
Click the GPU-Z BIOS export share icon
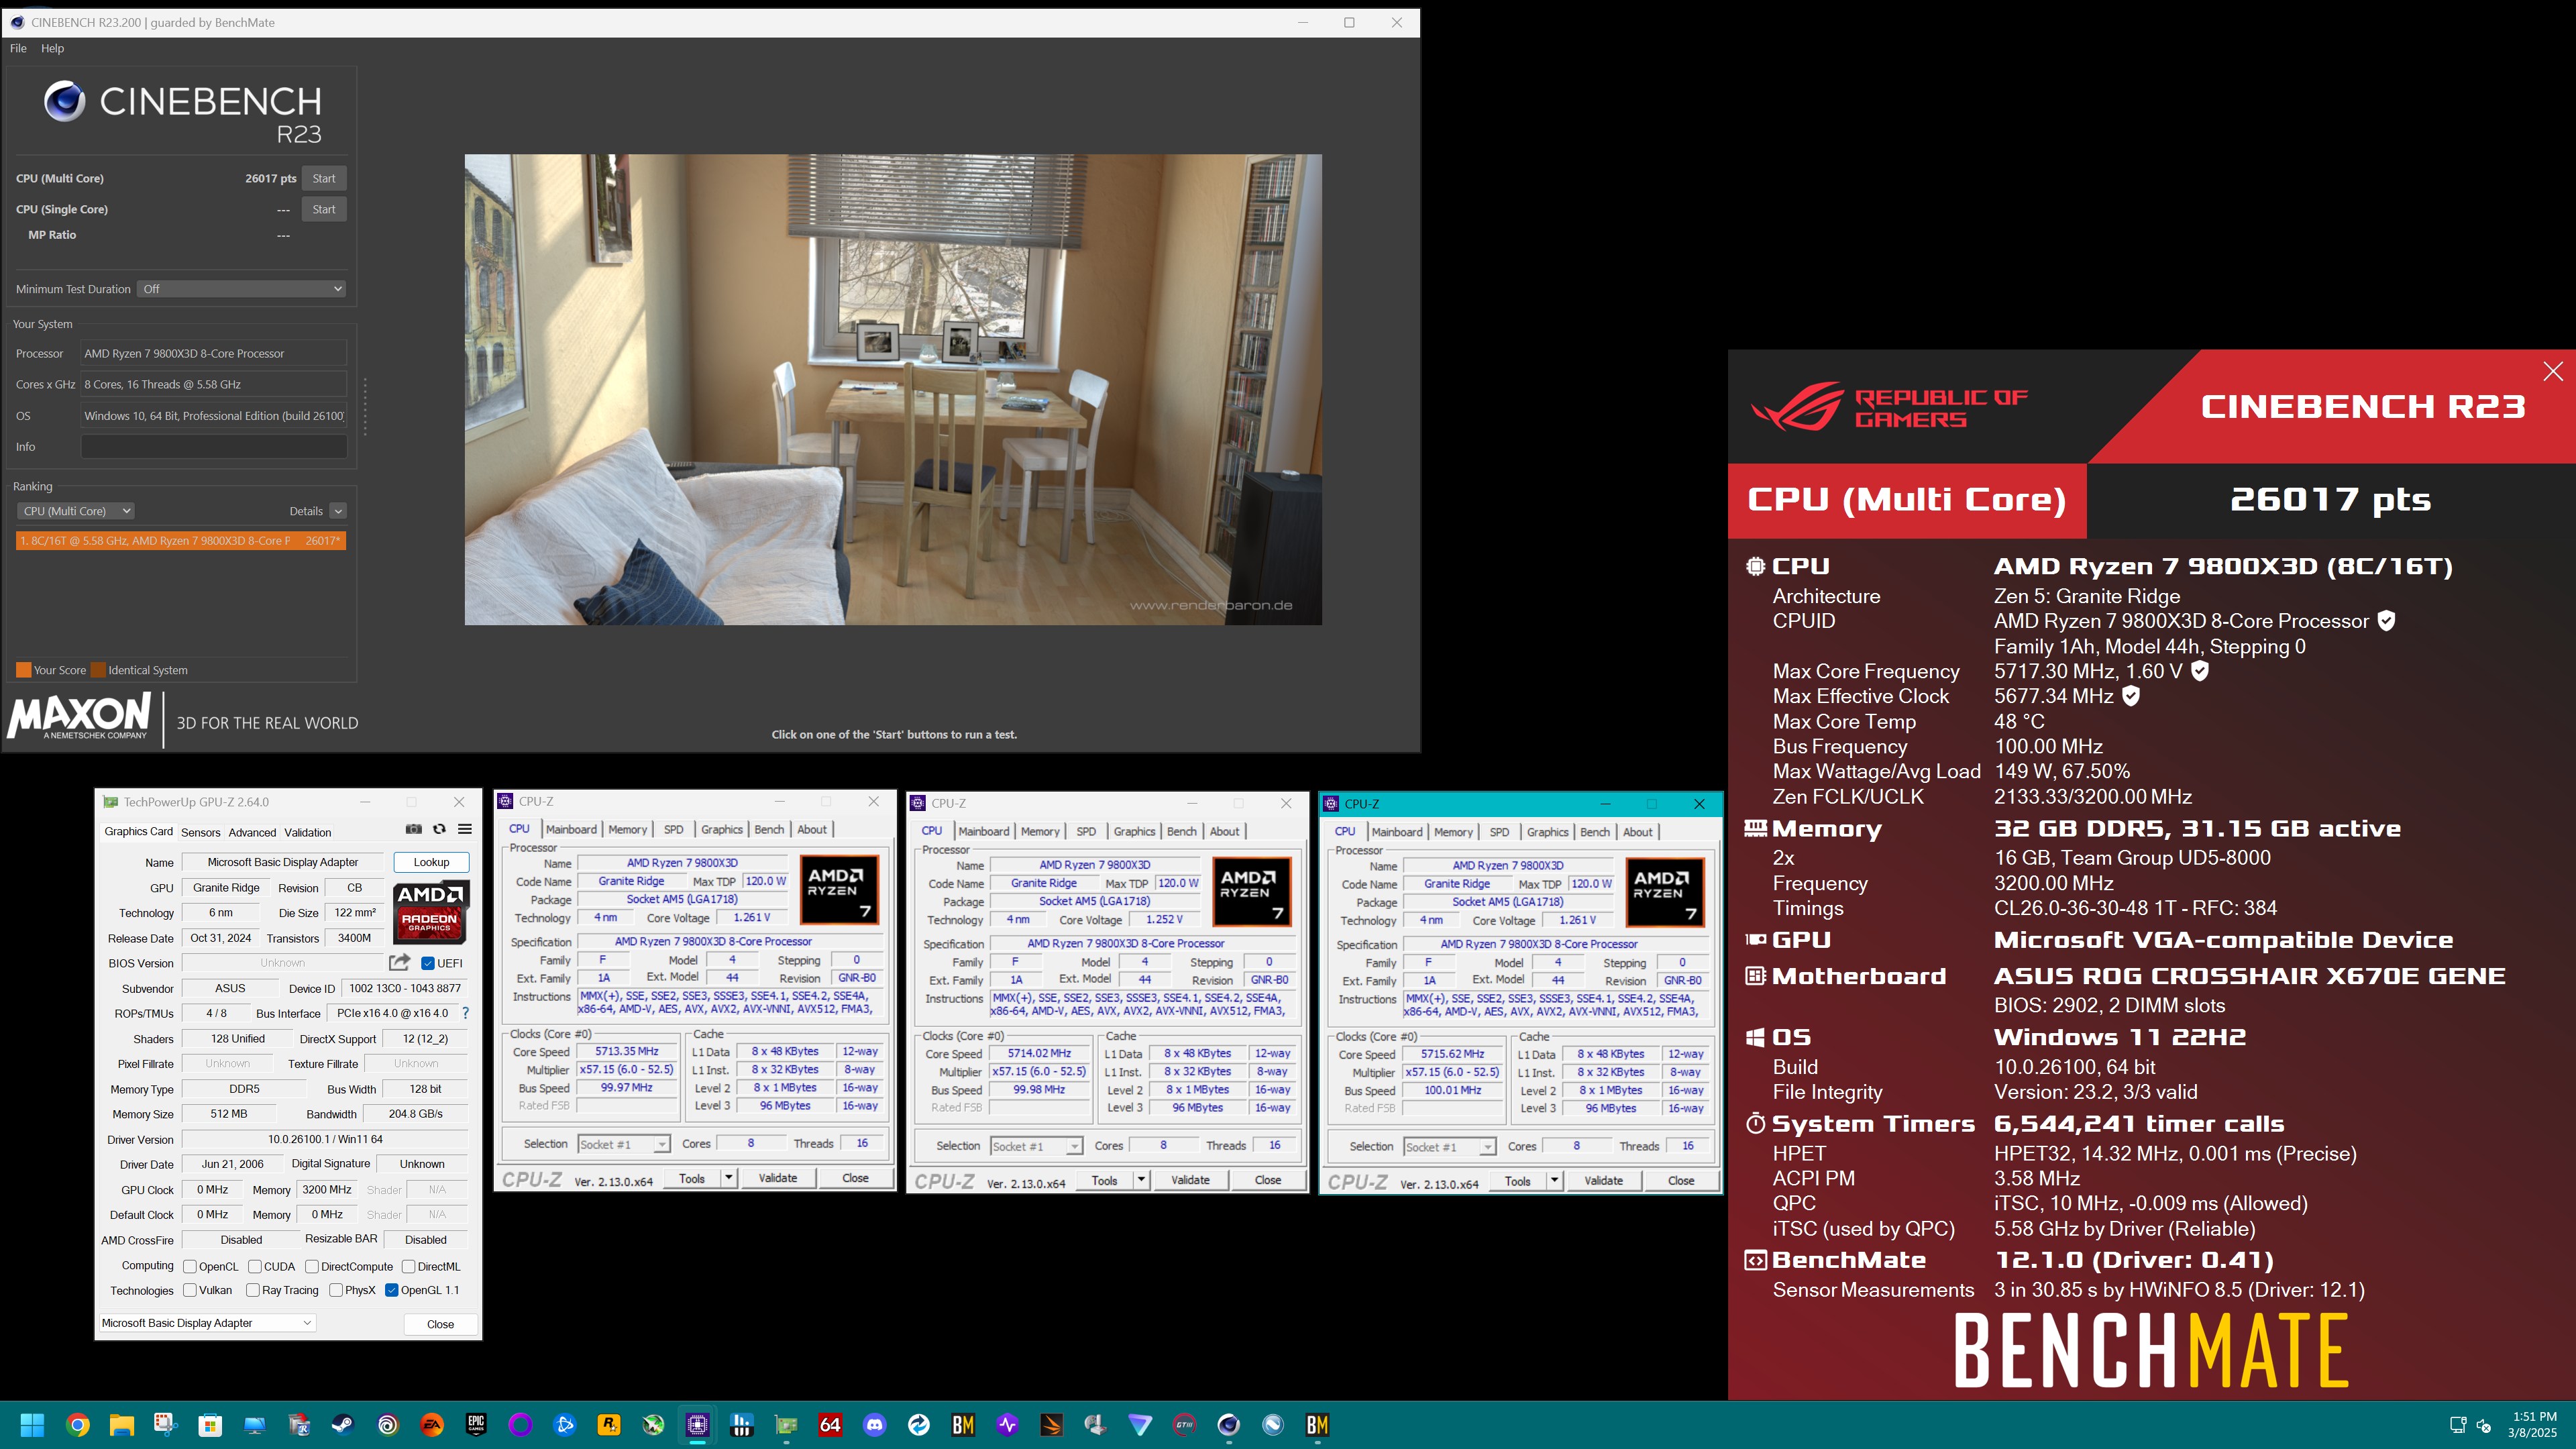tap(399, 962)
